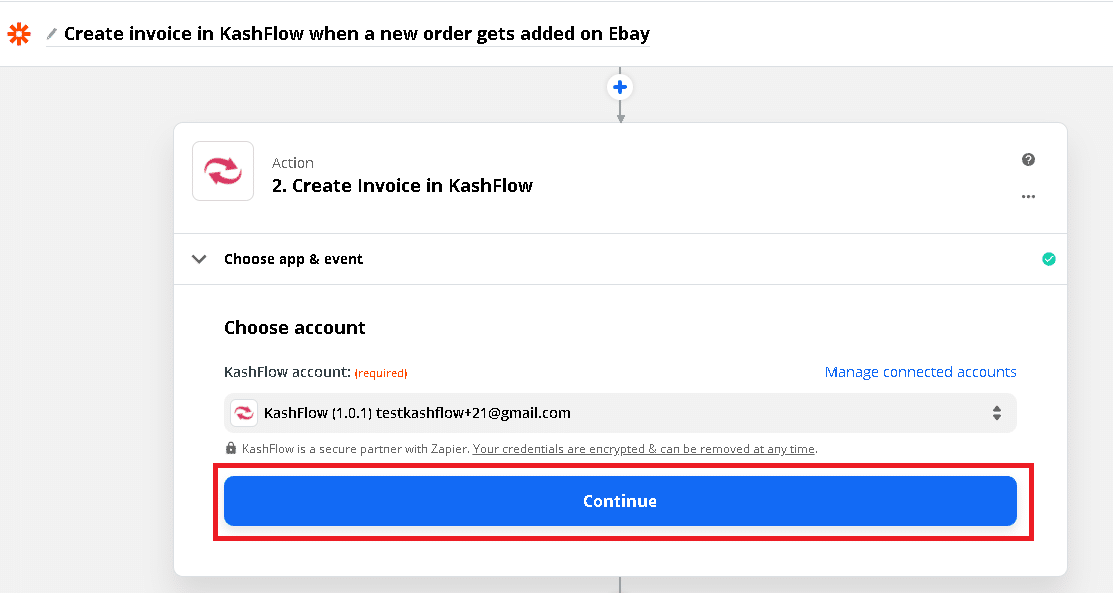
Task: Click the up-down arrows on account selector
Action: click(x=997, y=413)
